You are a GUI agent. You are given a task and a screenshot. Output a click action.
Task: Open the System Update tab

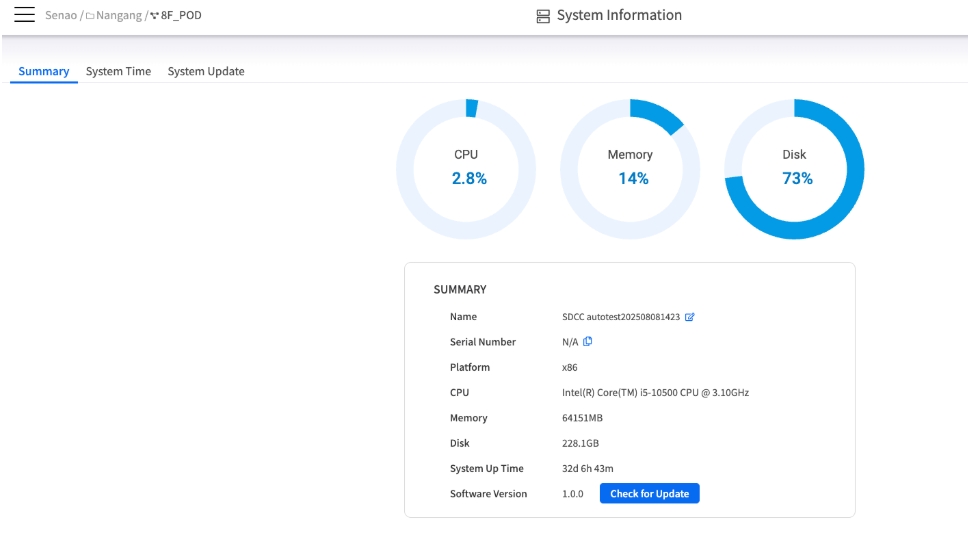[206, 72]
